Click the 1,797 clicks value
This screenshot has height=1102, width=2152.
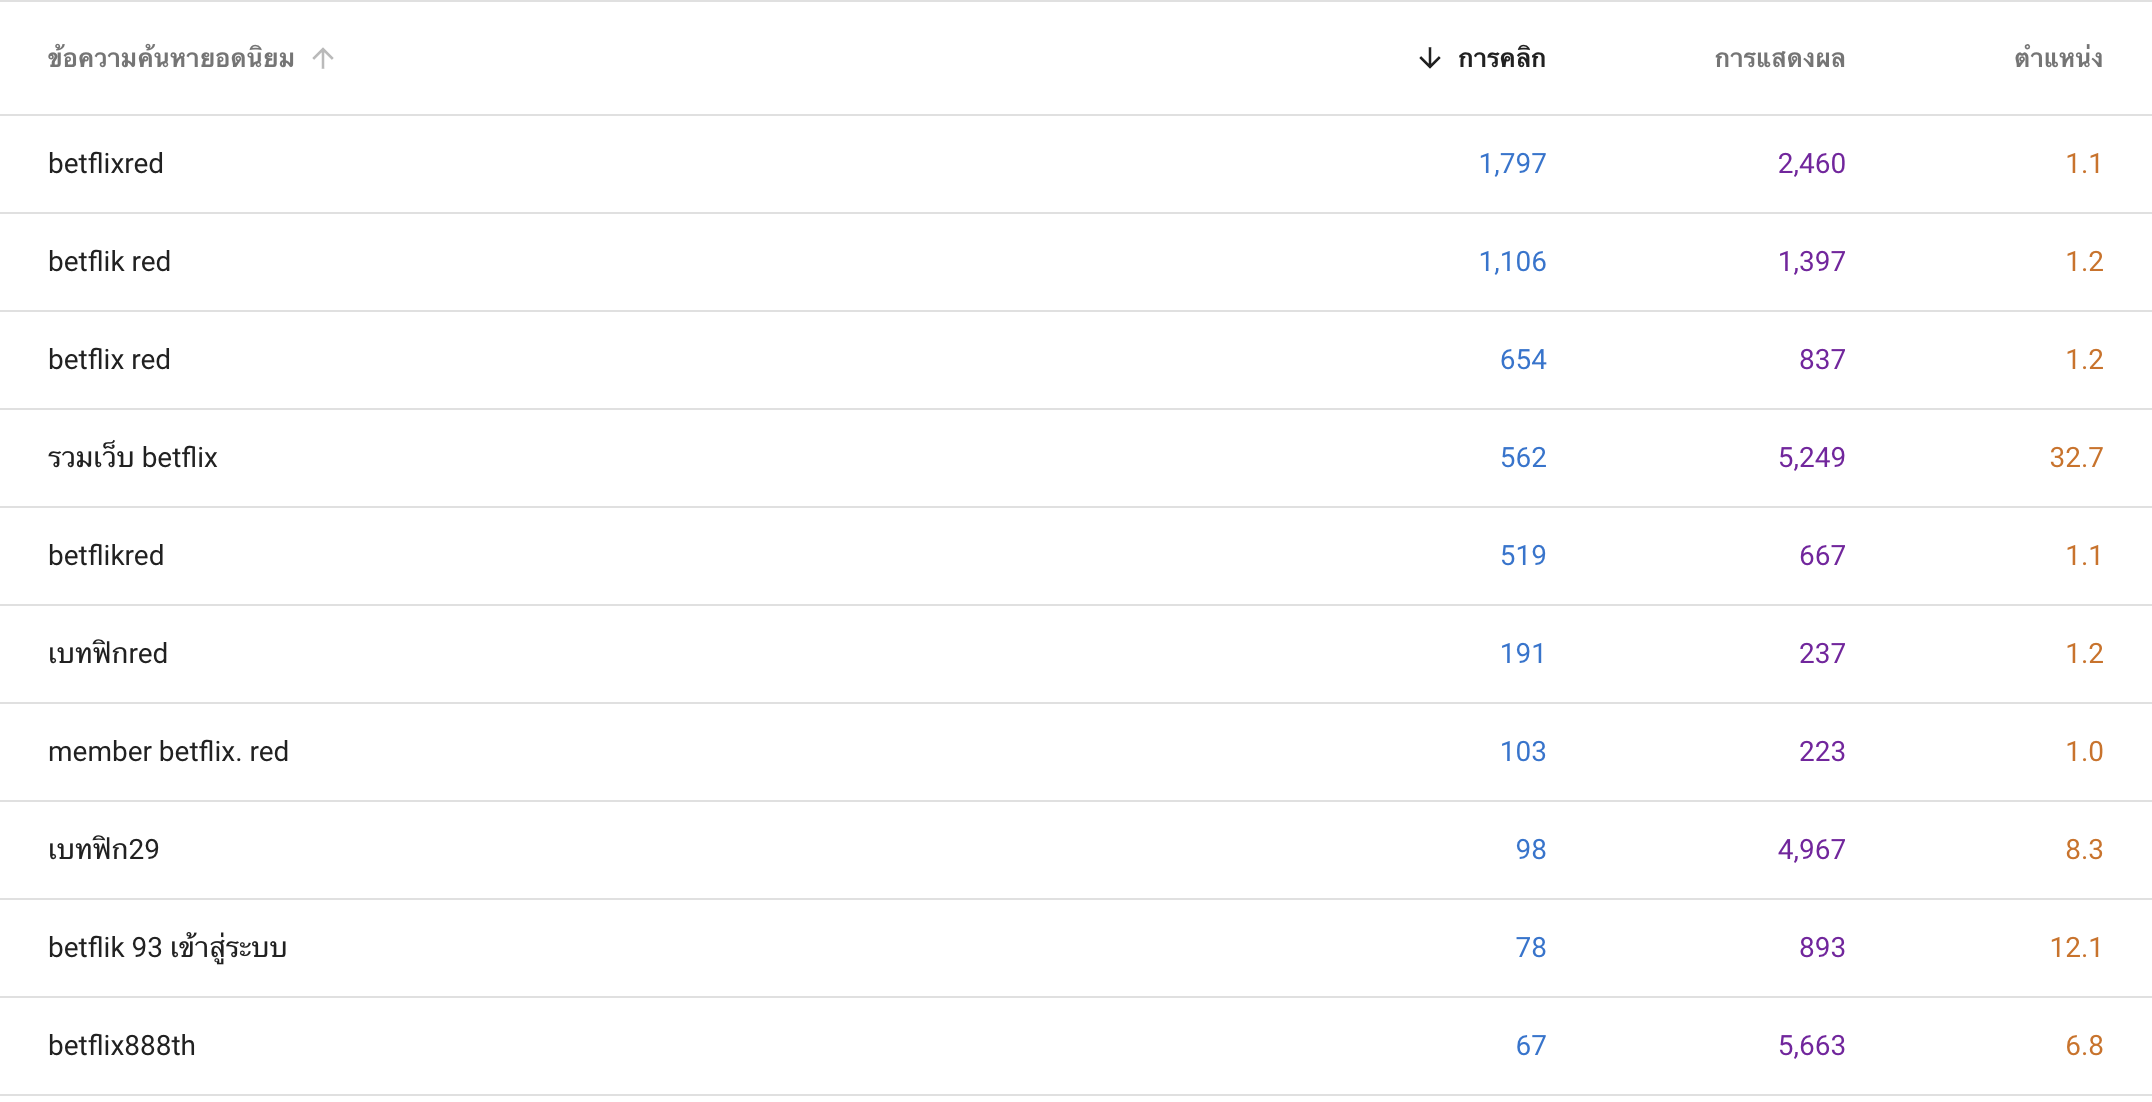1512,164
